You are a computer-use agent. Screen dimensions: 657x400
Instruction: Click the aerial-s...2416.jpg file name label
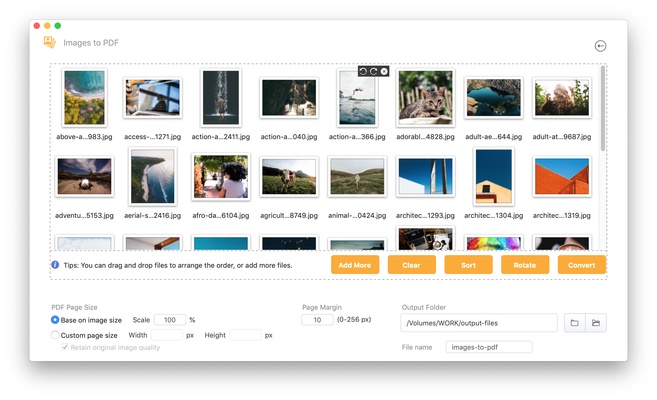point(153,215)
